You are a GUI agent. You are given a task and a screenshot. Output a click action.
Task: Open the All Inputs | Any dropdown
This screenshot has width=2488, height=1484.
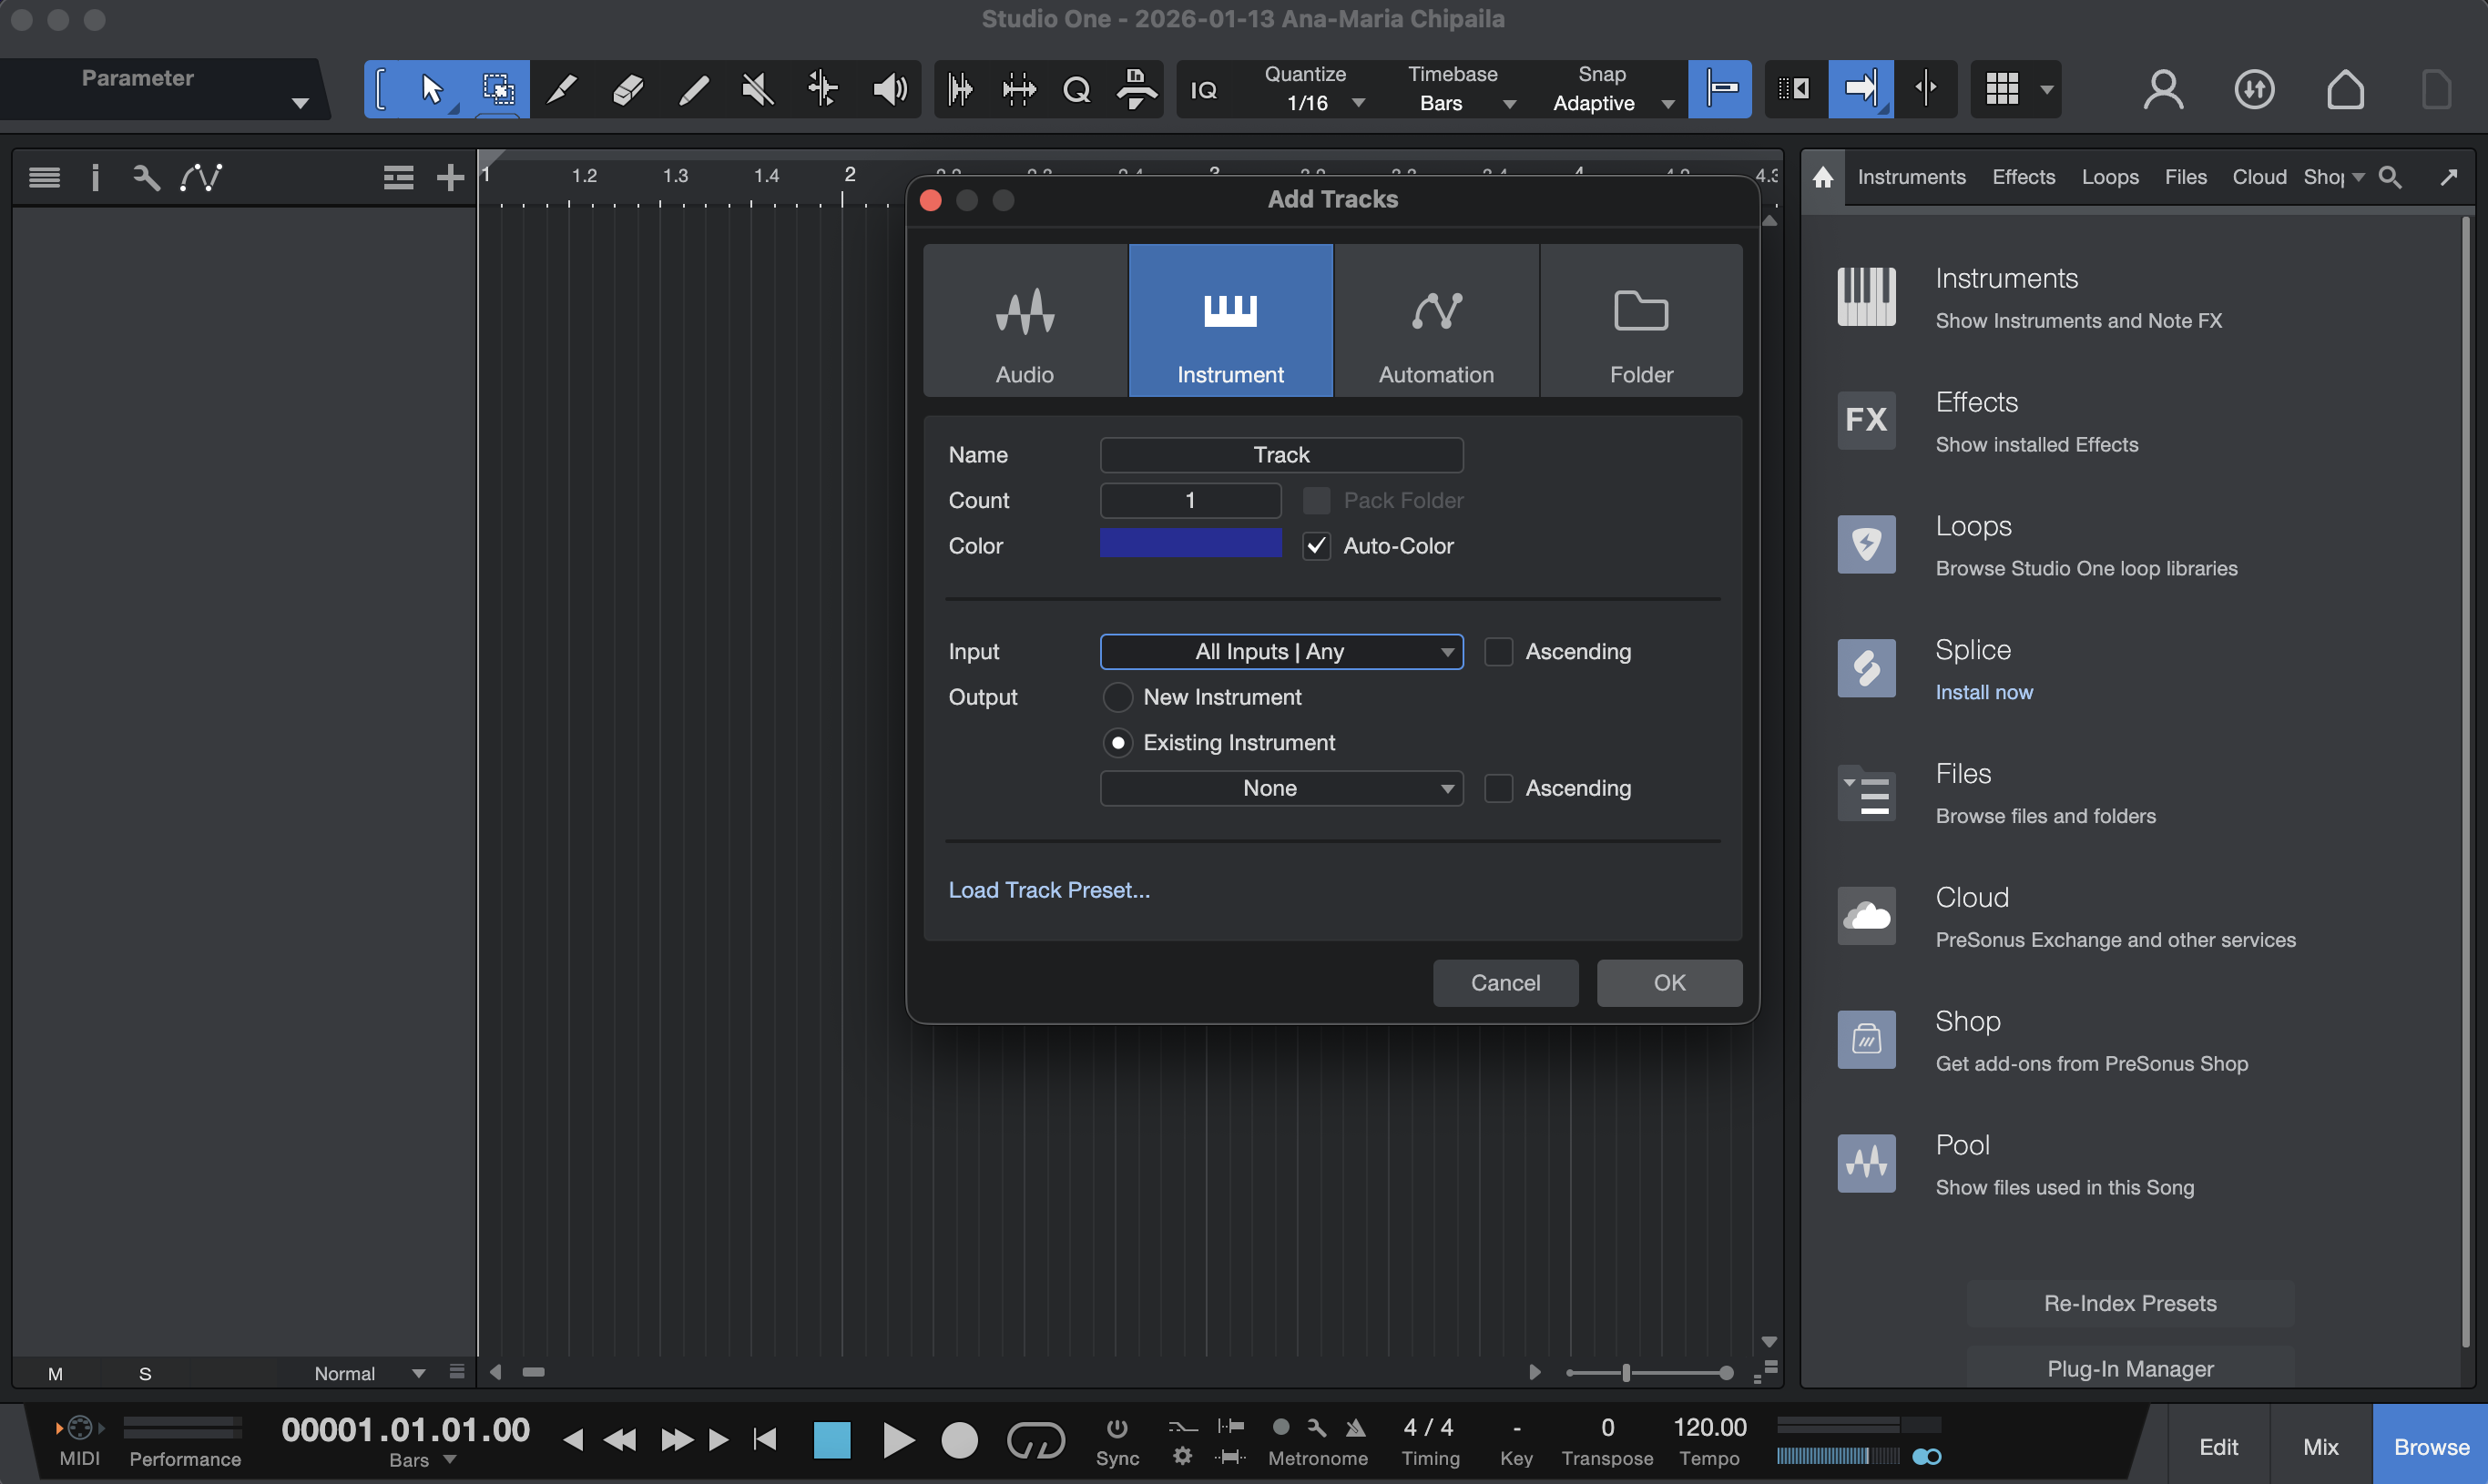click(1281, 652)
